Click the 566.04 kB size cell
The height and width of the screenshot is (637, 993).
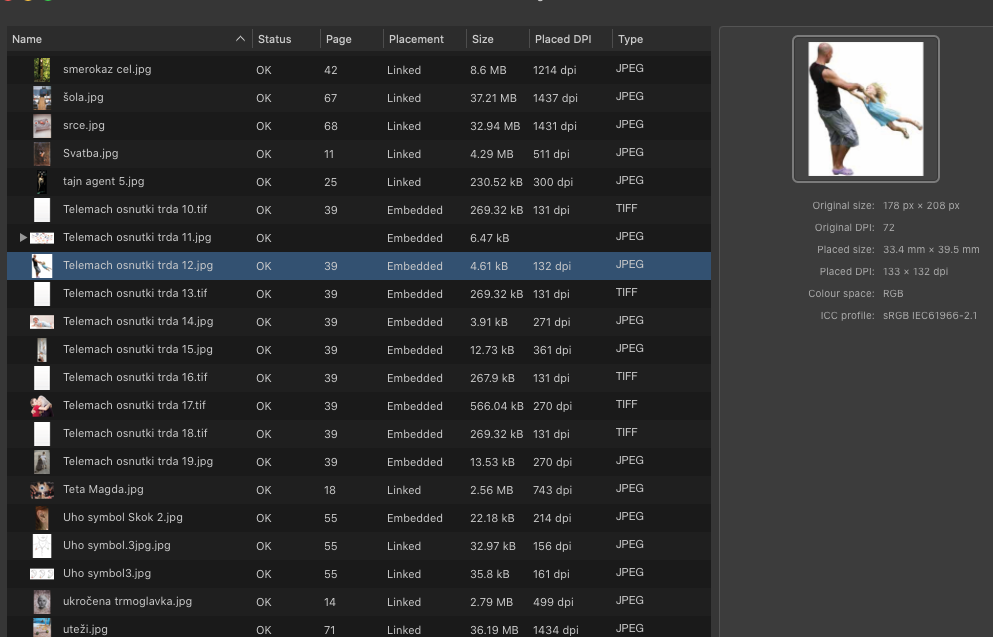(x=496, y=407)
